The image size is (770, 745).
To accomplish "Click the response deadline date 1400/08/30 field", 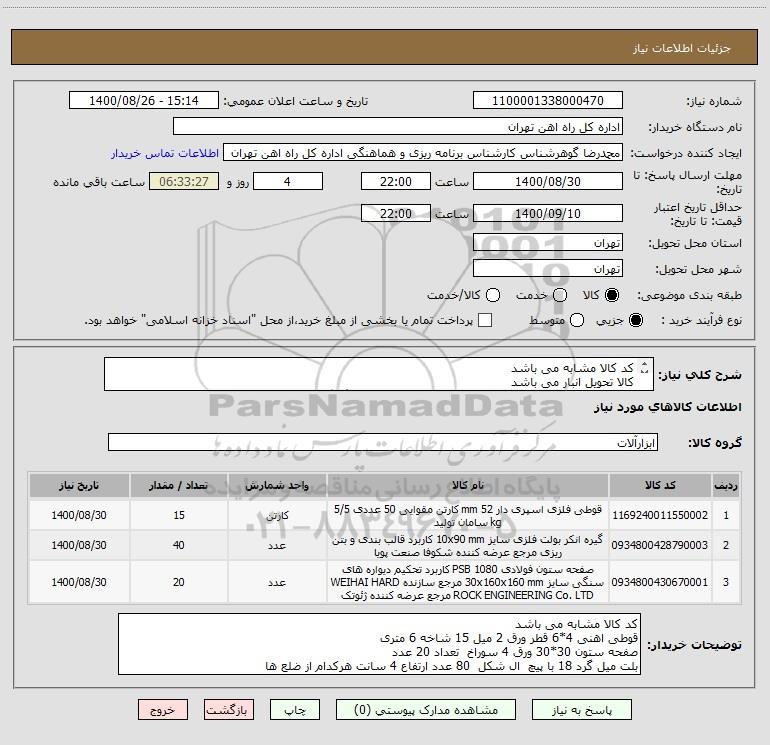I will [x=548, y=181].
